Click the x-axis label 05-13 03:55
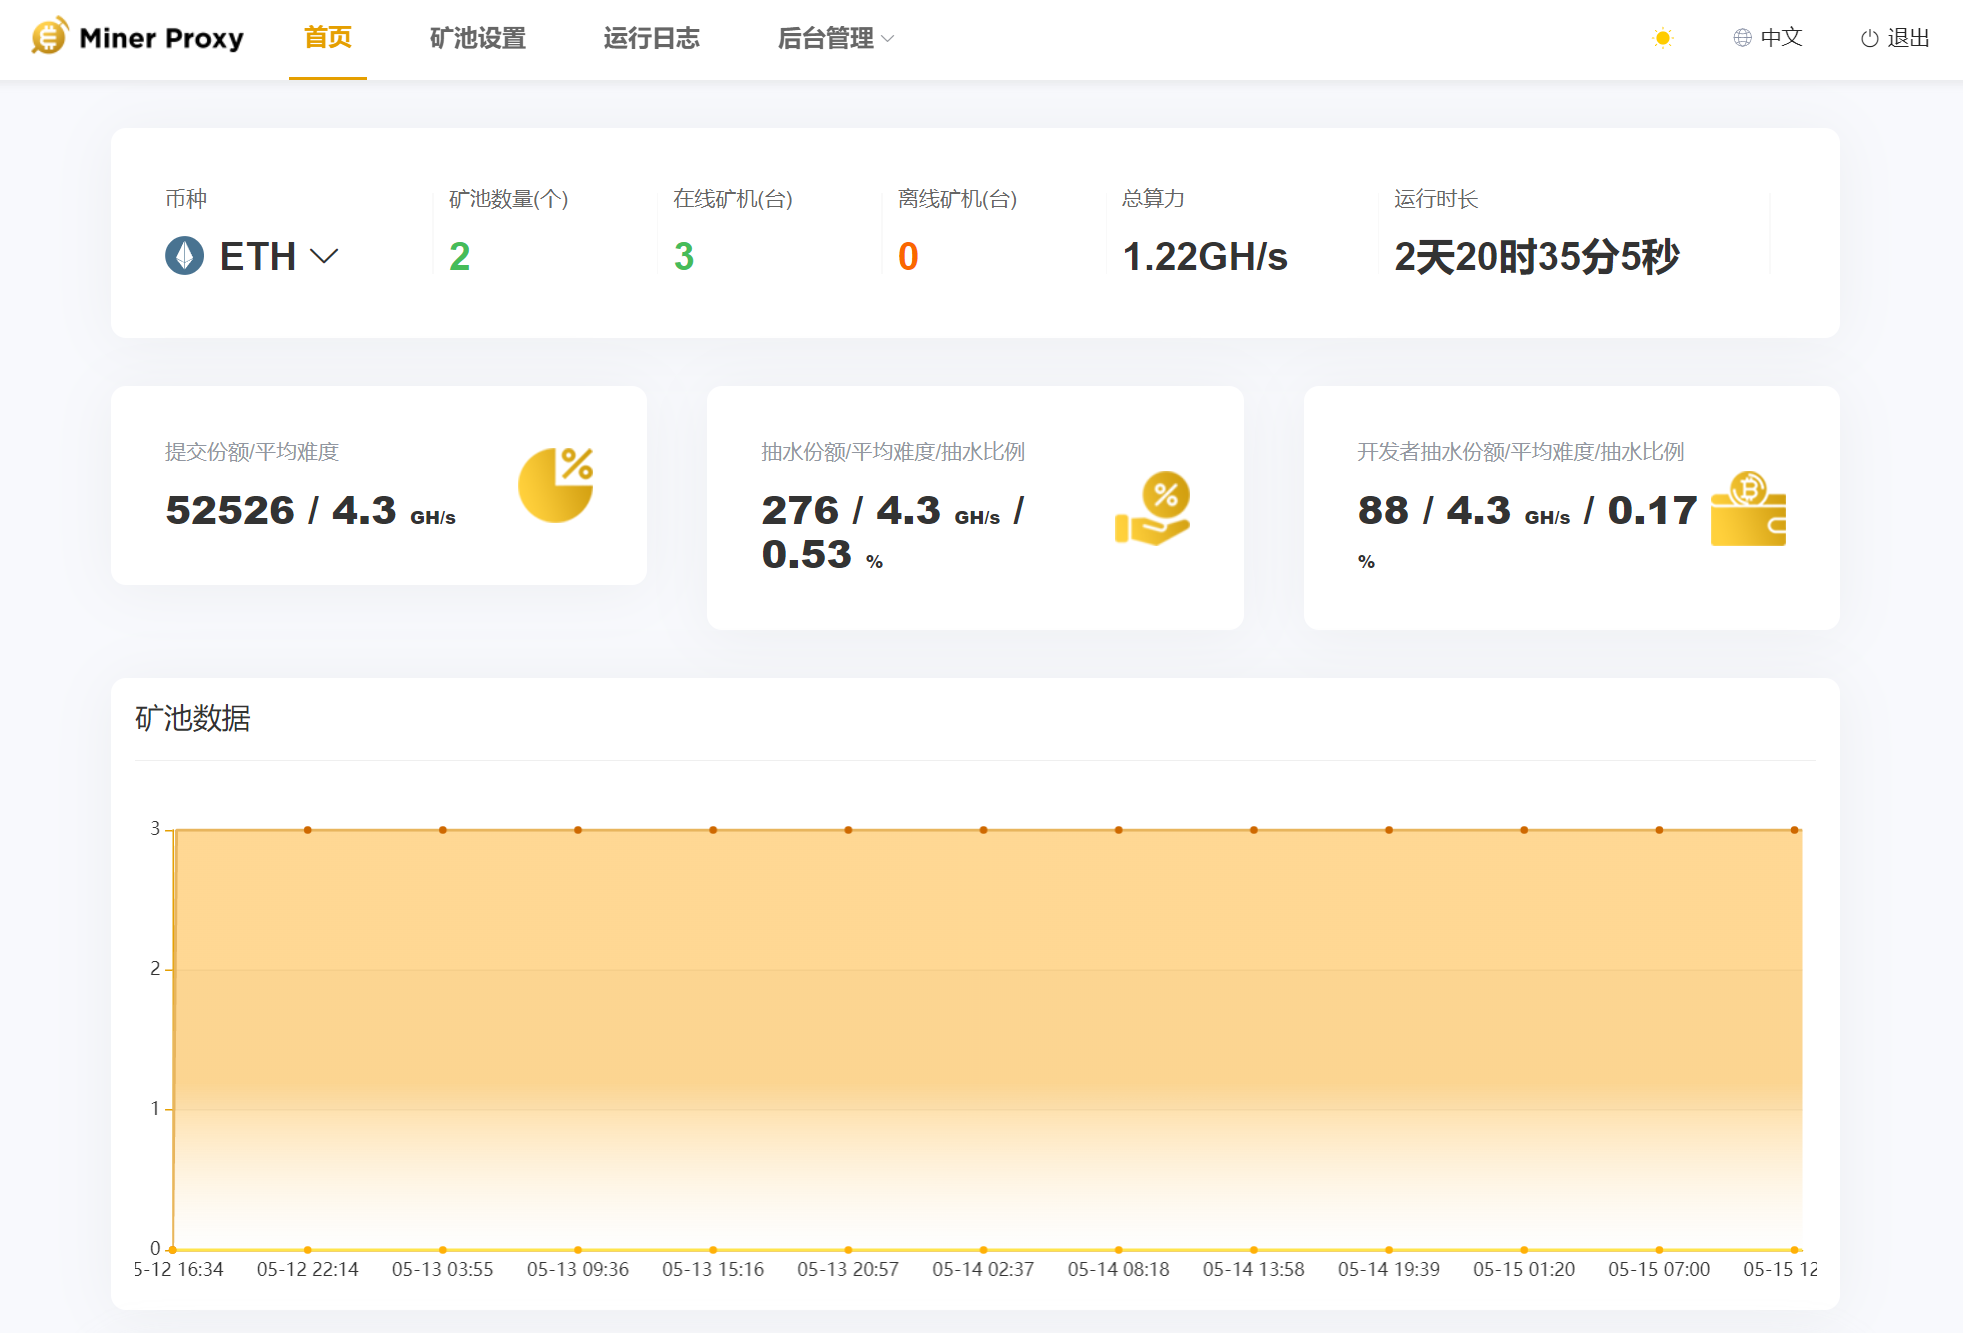 point(443,1269)
